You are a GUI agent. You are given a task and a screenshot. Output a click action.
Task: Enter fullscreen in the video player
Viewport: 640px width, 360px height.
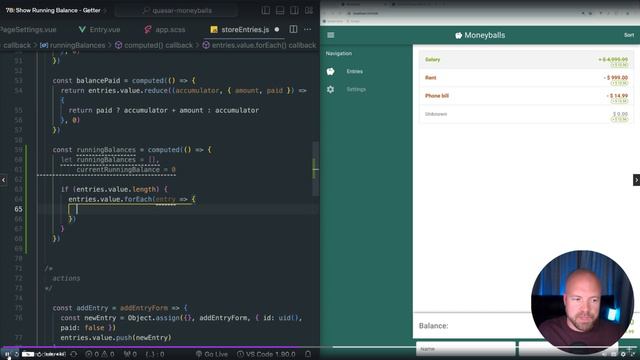[633, 354]
